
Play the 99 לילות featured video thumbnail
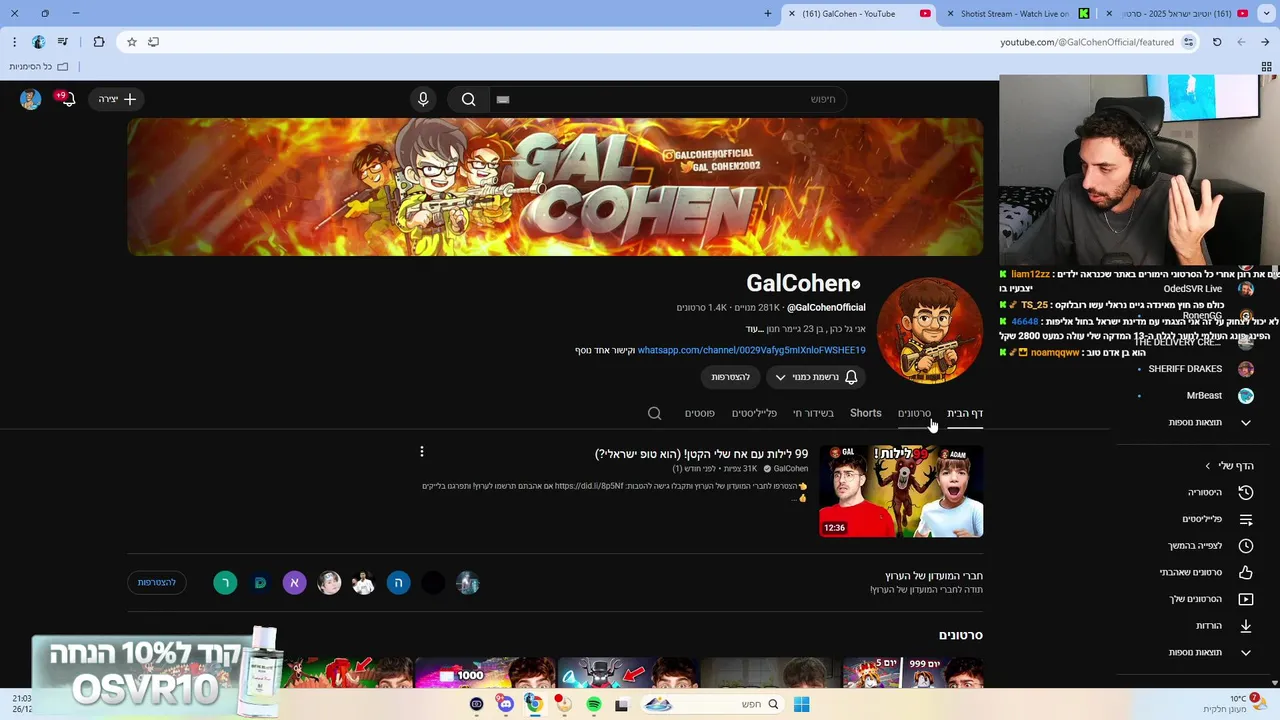(x=901, y=491)
